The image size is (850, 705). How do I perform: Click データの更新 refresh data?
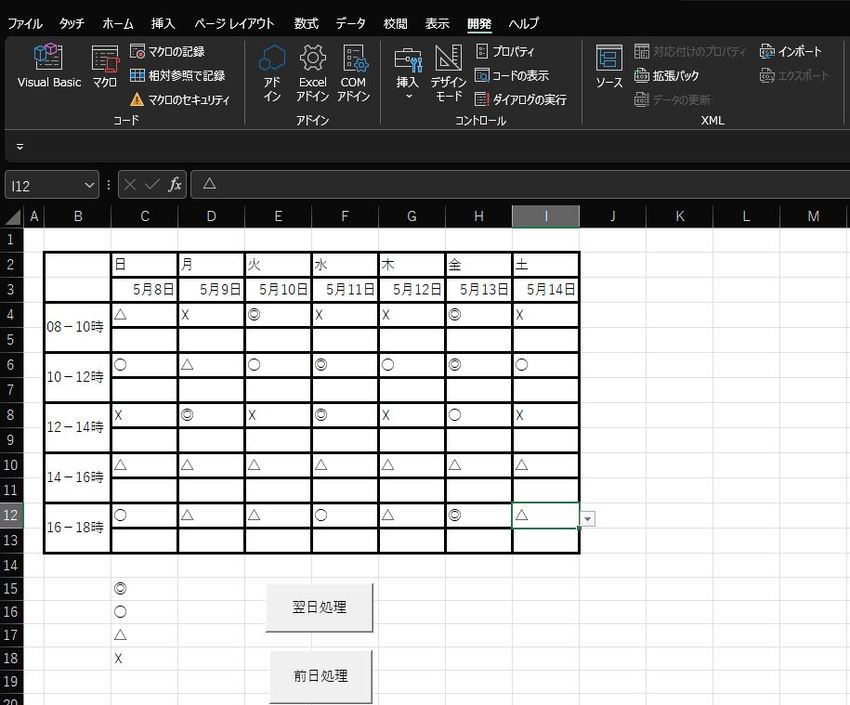click(x=672, y=100)
